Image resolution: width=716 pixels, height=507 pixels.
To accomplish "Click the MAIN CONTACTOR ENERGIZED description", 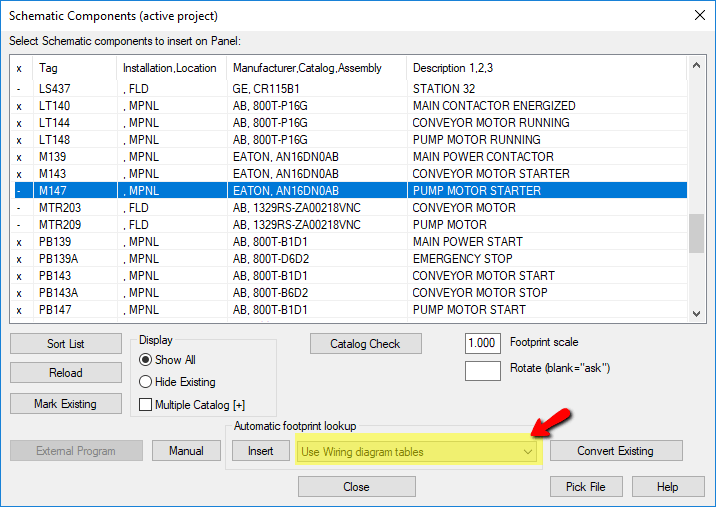I will (x=494, y=106).
